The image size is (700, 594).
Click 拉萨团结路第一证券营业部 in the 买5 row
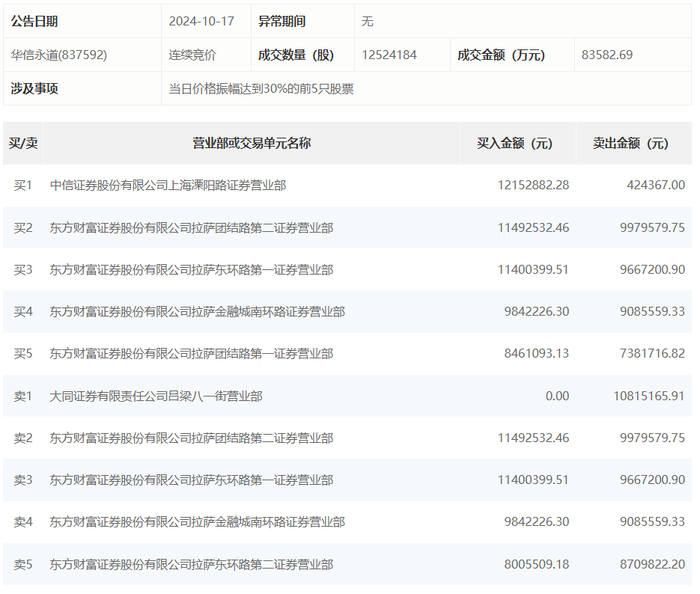pos(262,353)
